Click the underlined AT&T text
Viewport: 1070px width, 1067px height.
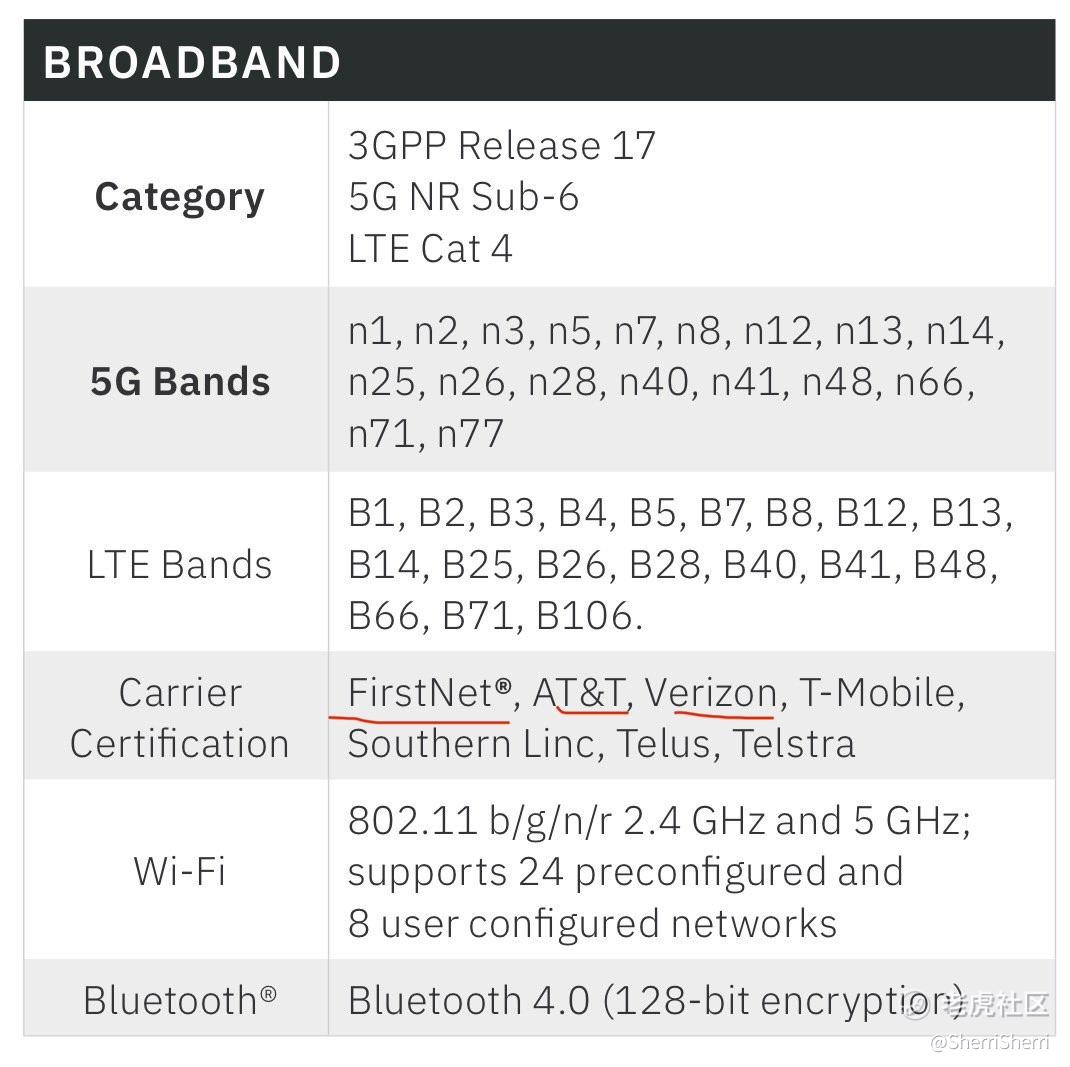pos(580,693)
